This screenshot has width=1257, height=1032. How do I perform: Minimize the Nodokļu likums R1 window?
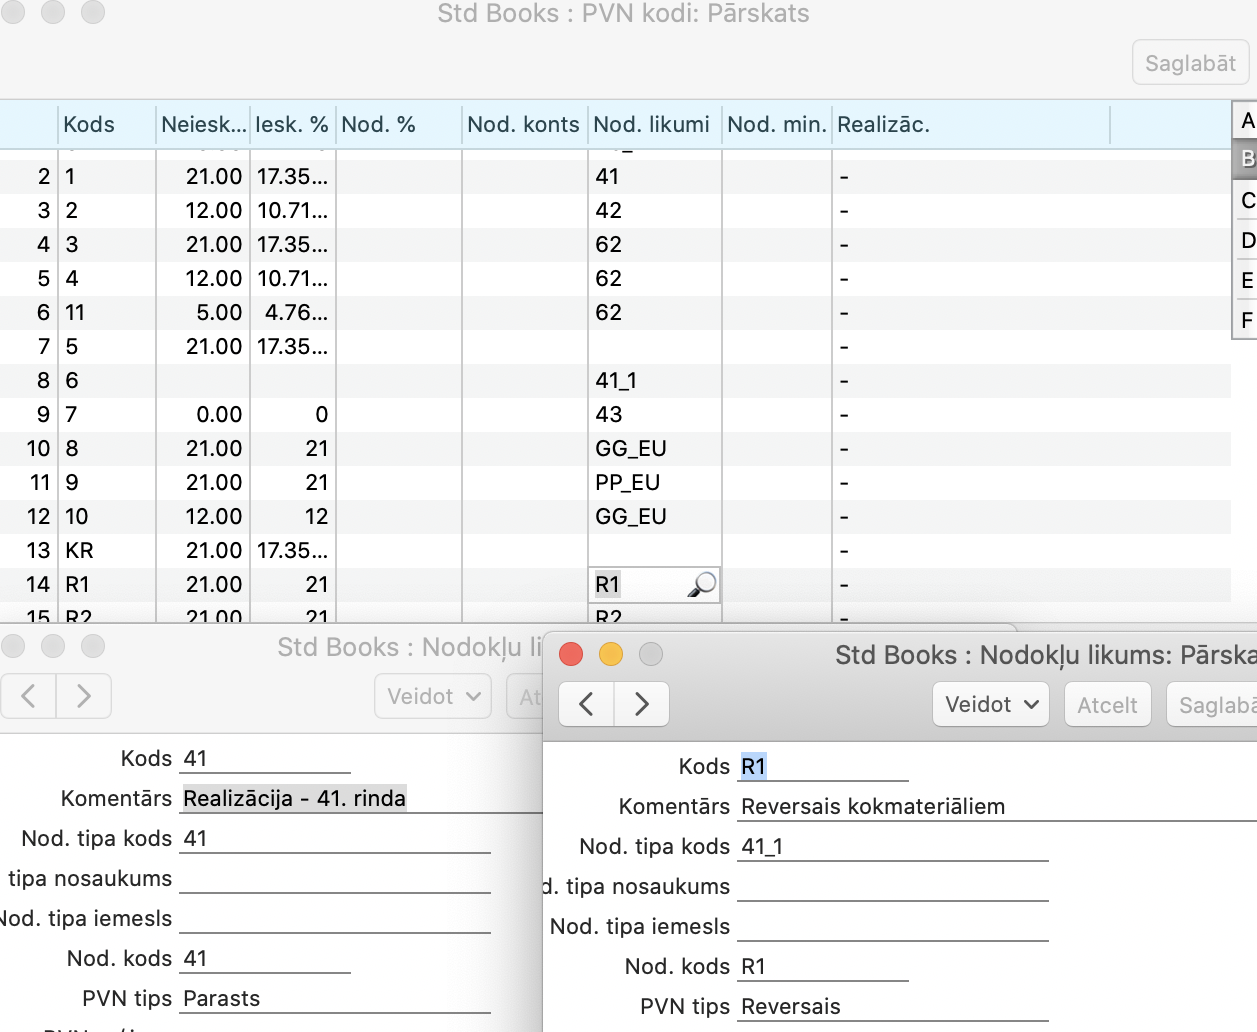[611, 654]
